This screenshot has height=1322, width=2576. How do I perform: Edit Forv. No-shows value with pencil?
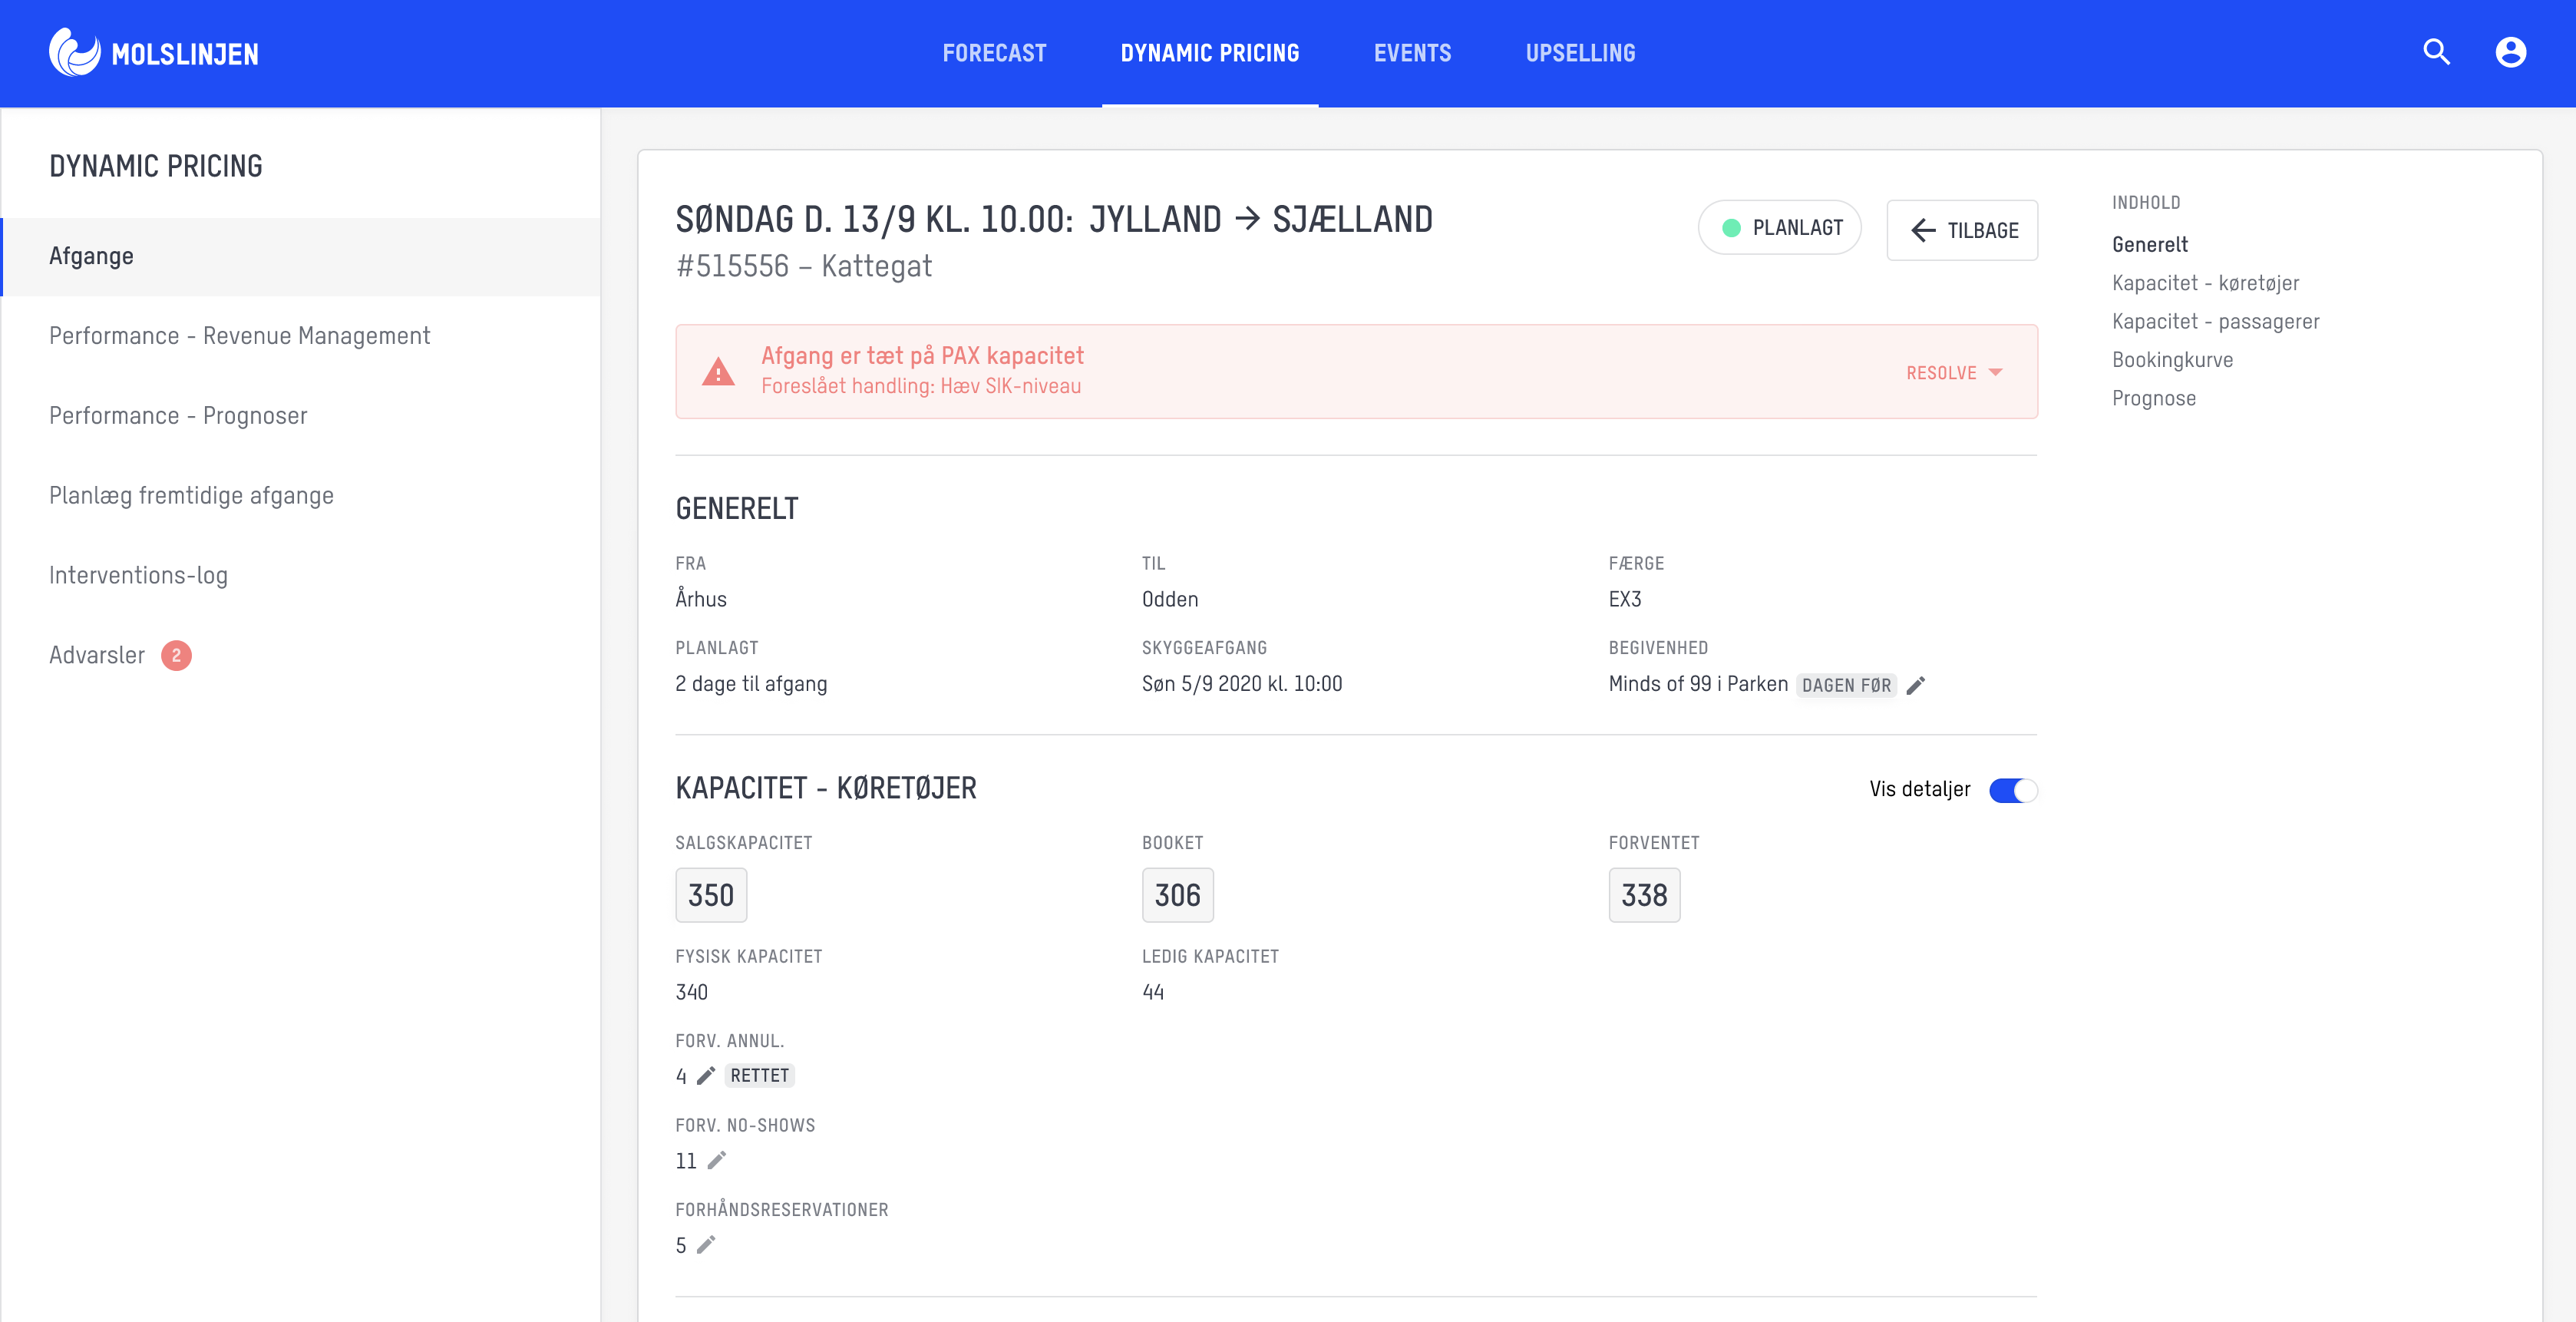point(716,1160)
